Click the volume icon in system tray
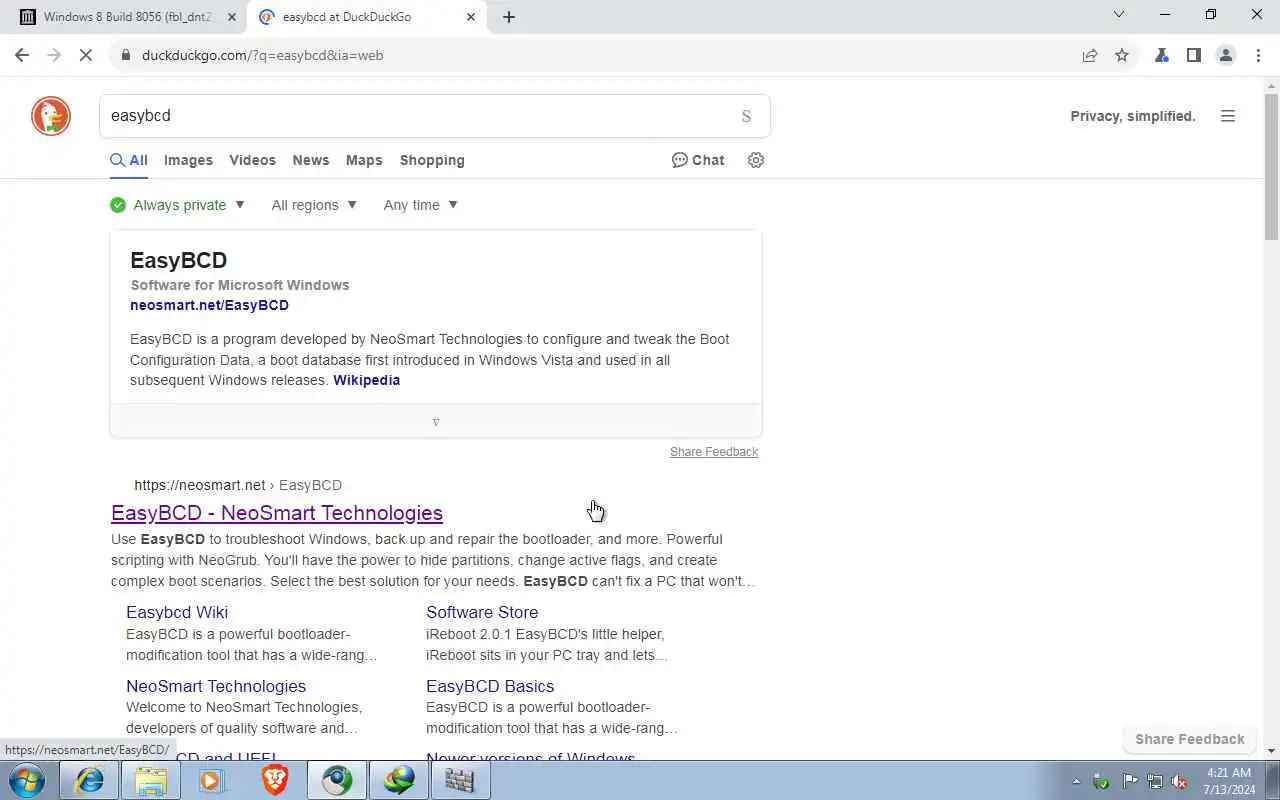Viewport: 1280px width, 800px height. point(1180,781)
